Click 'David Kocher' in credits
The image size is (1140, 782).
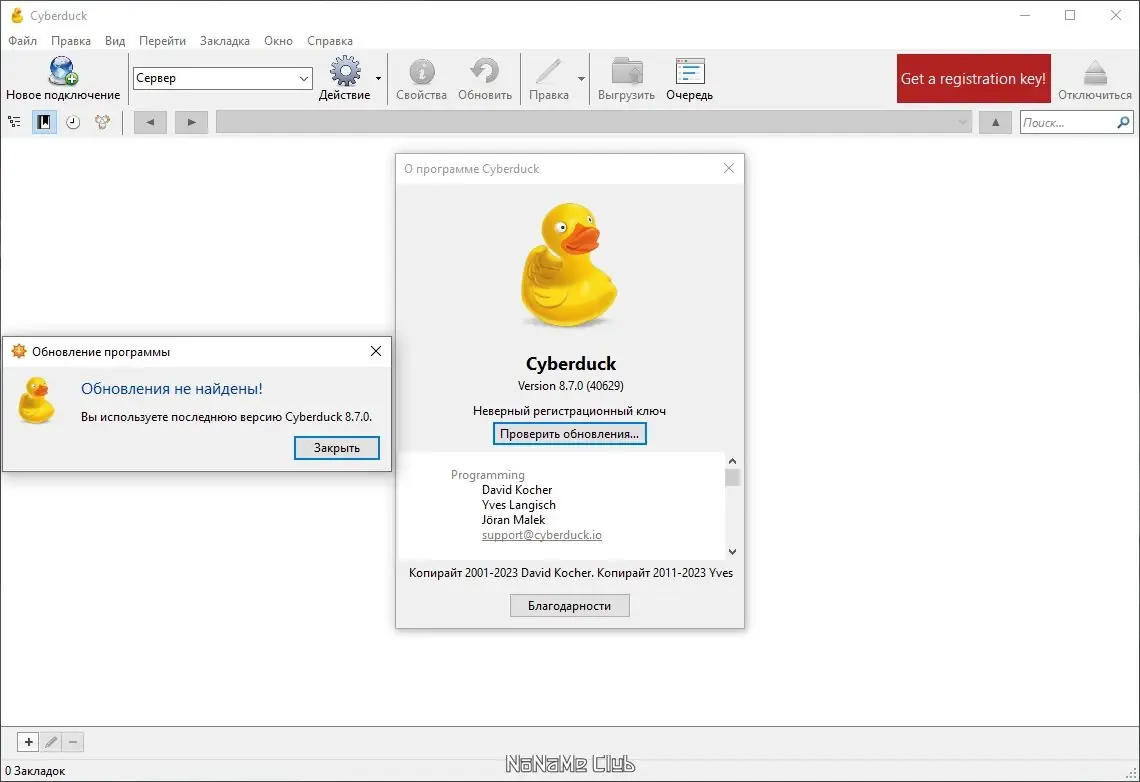(517, 490)
